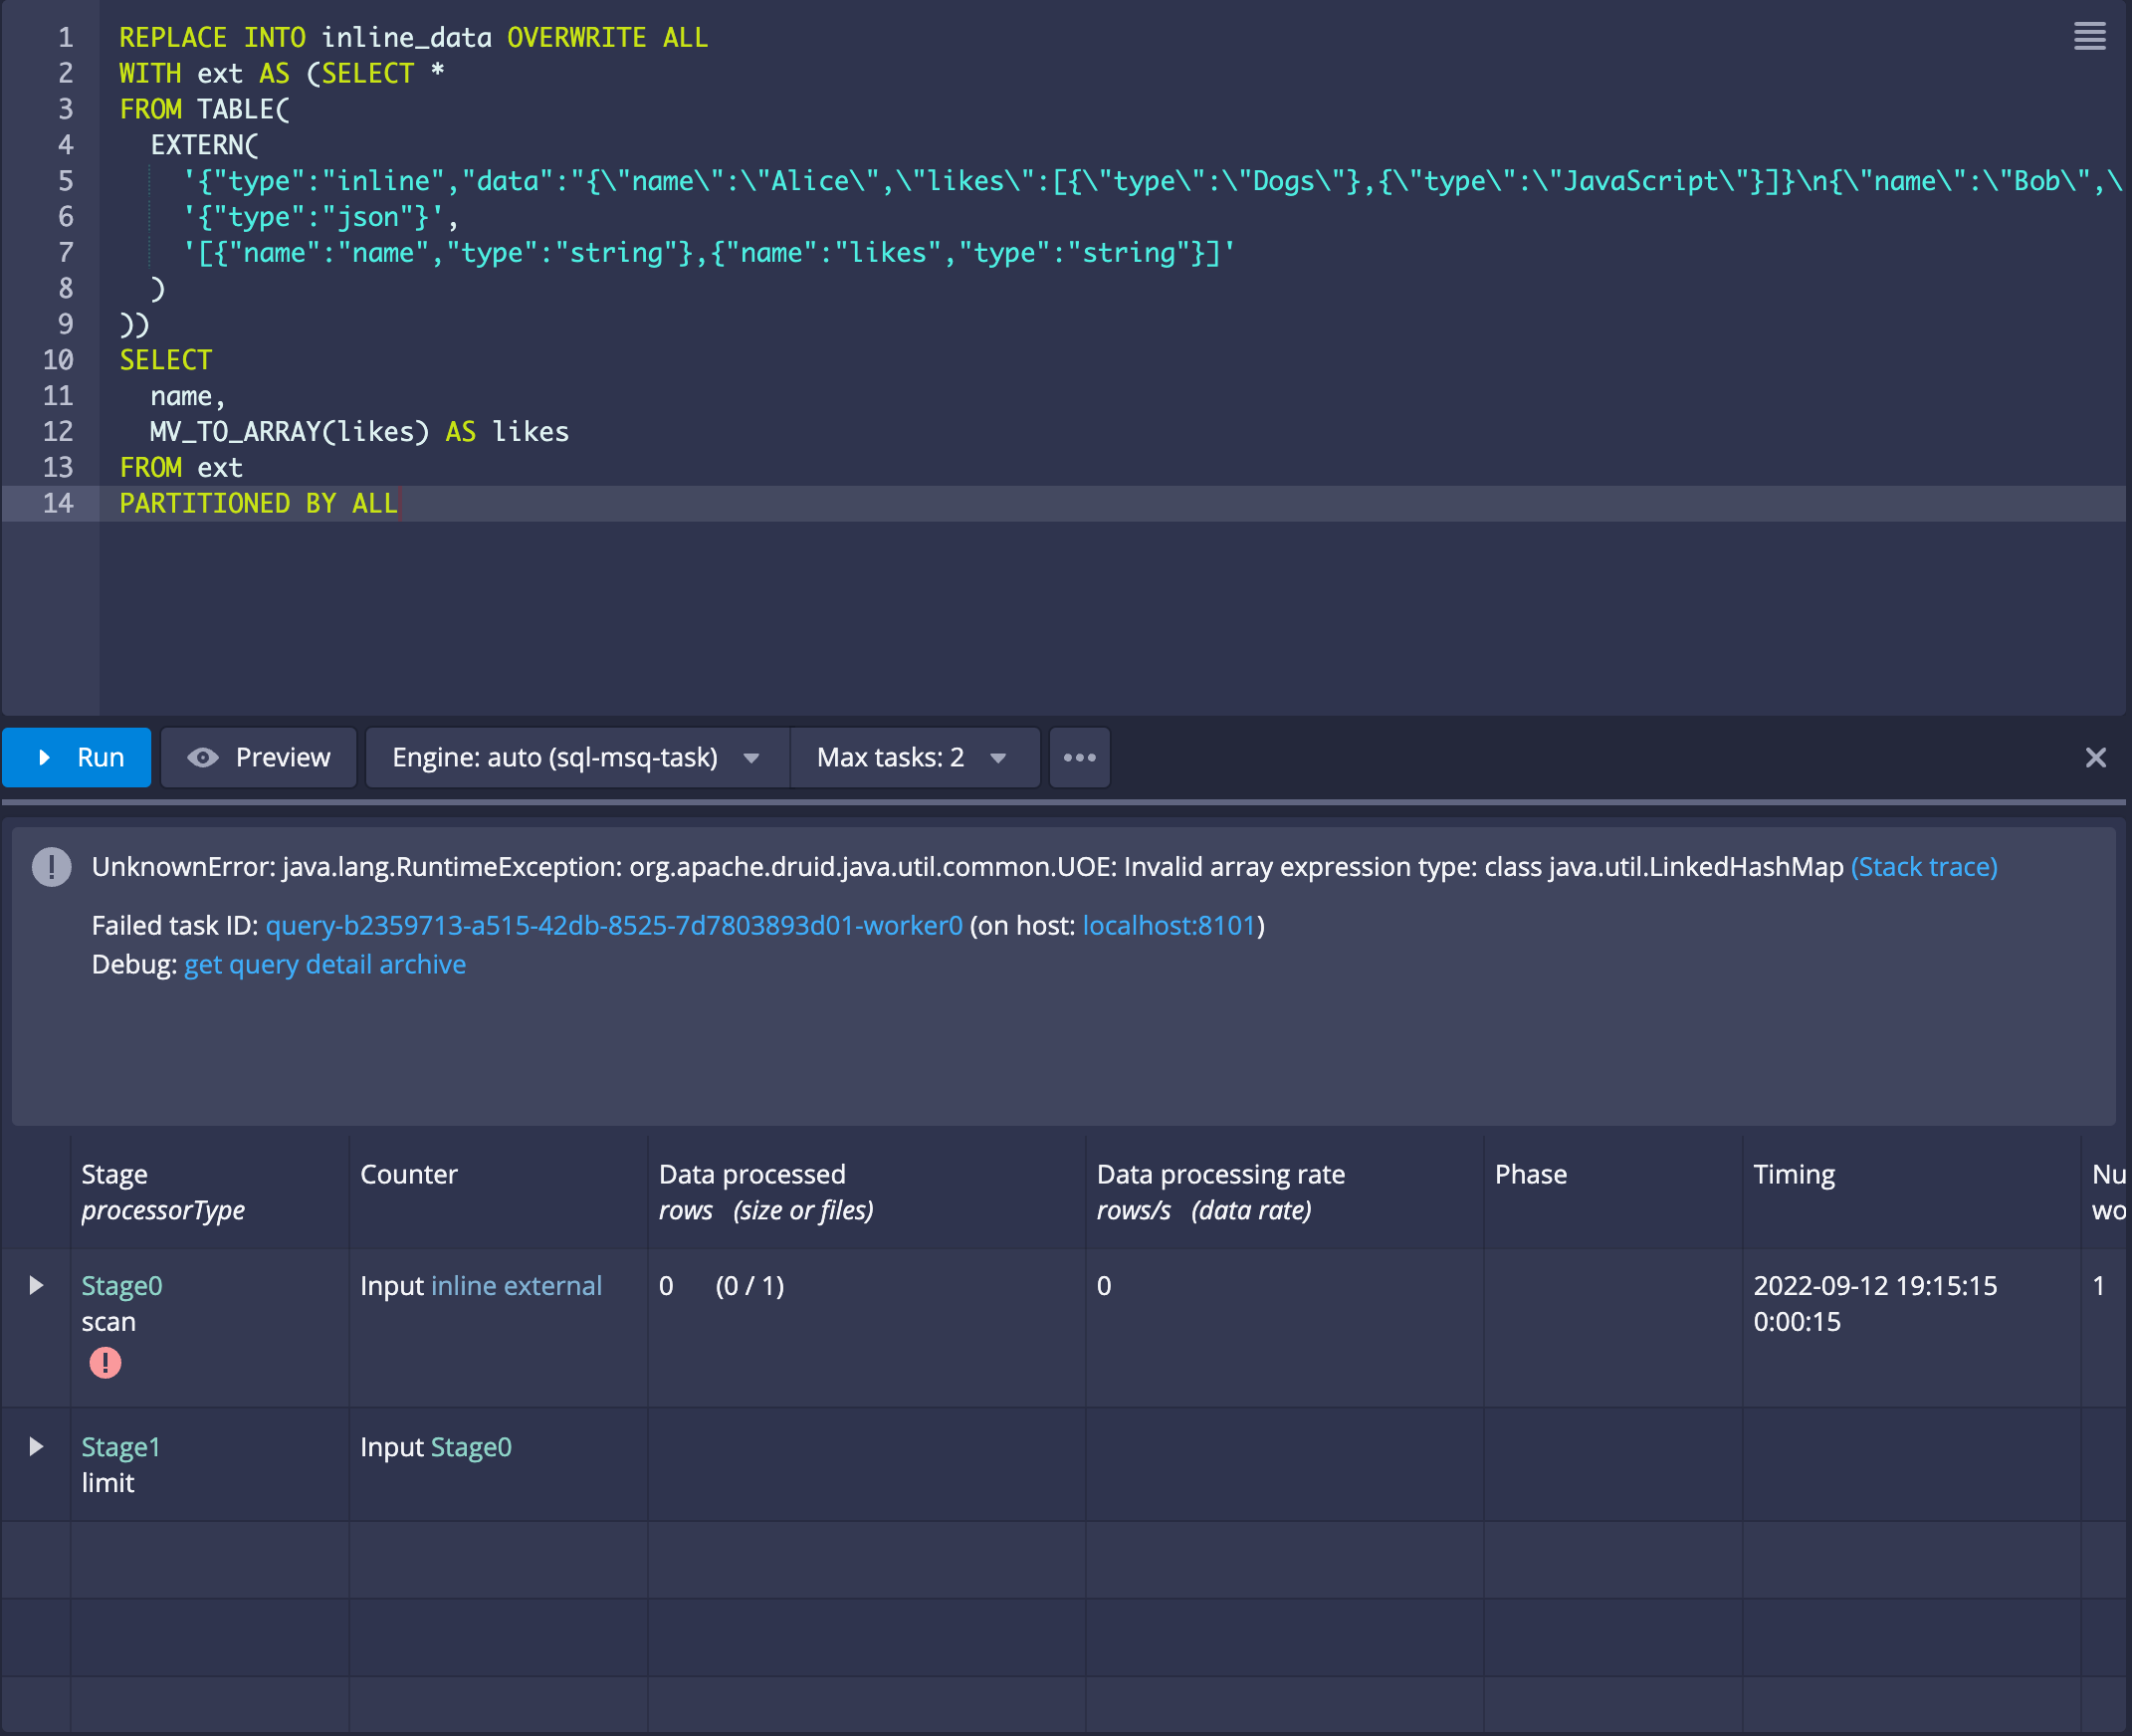Download the get query detail archive
Screen dimensions: 2132x1736
(324, 964)
